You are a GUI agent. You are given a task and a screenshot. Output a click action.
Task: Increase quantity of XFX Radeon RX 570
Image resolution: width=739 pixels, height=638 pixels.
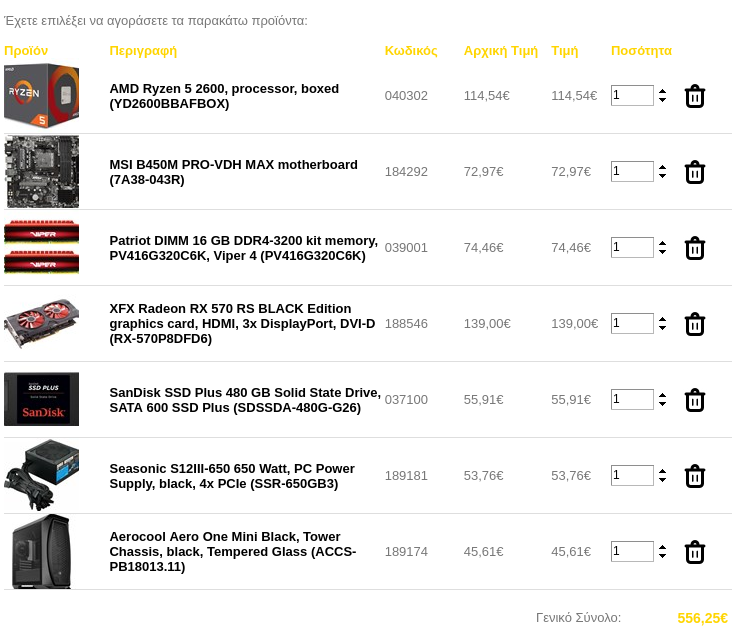pyautogui.click(x=662, y=319)
